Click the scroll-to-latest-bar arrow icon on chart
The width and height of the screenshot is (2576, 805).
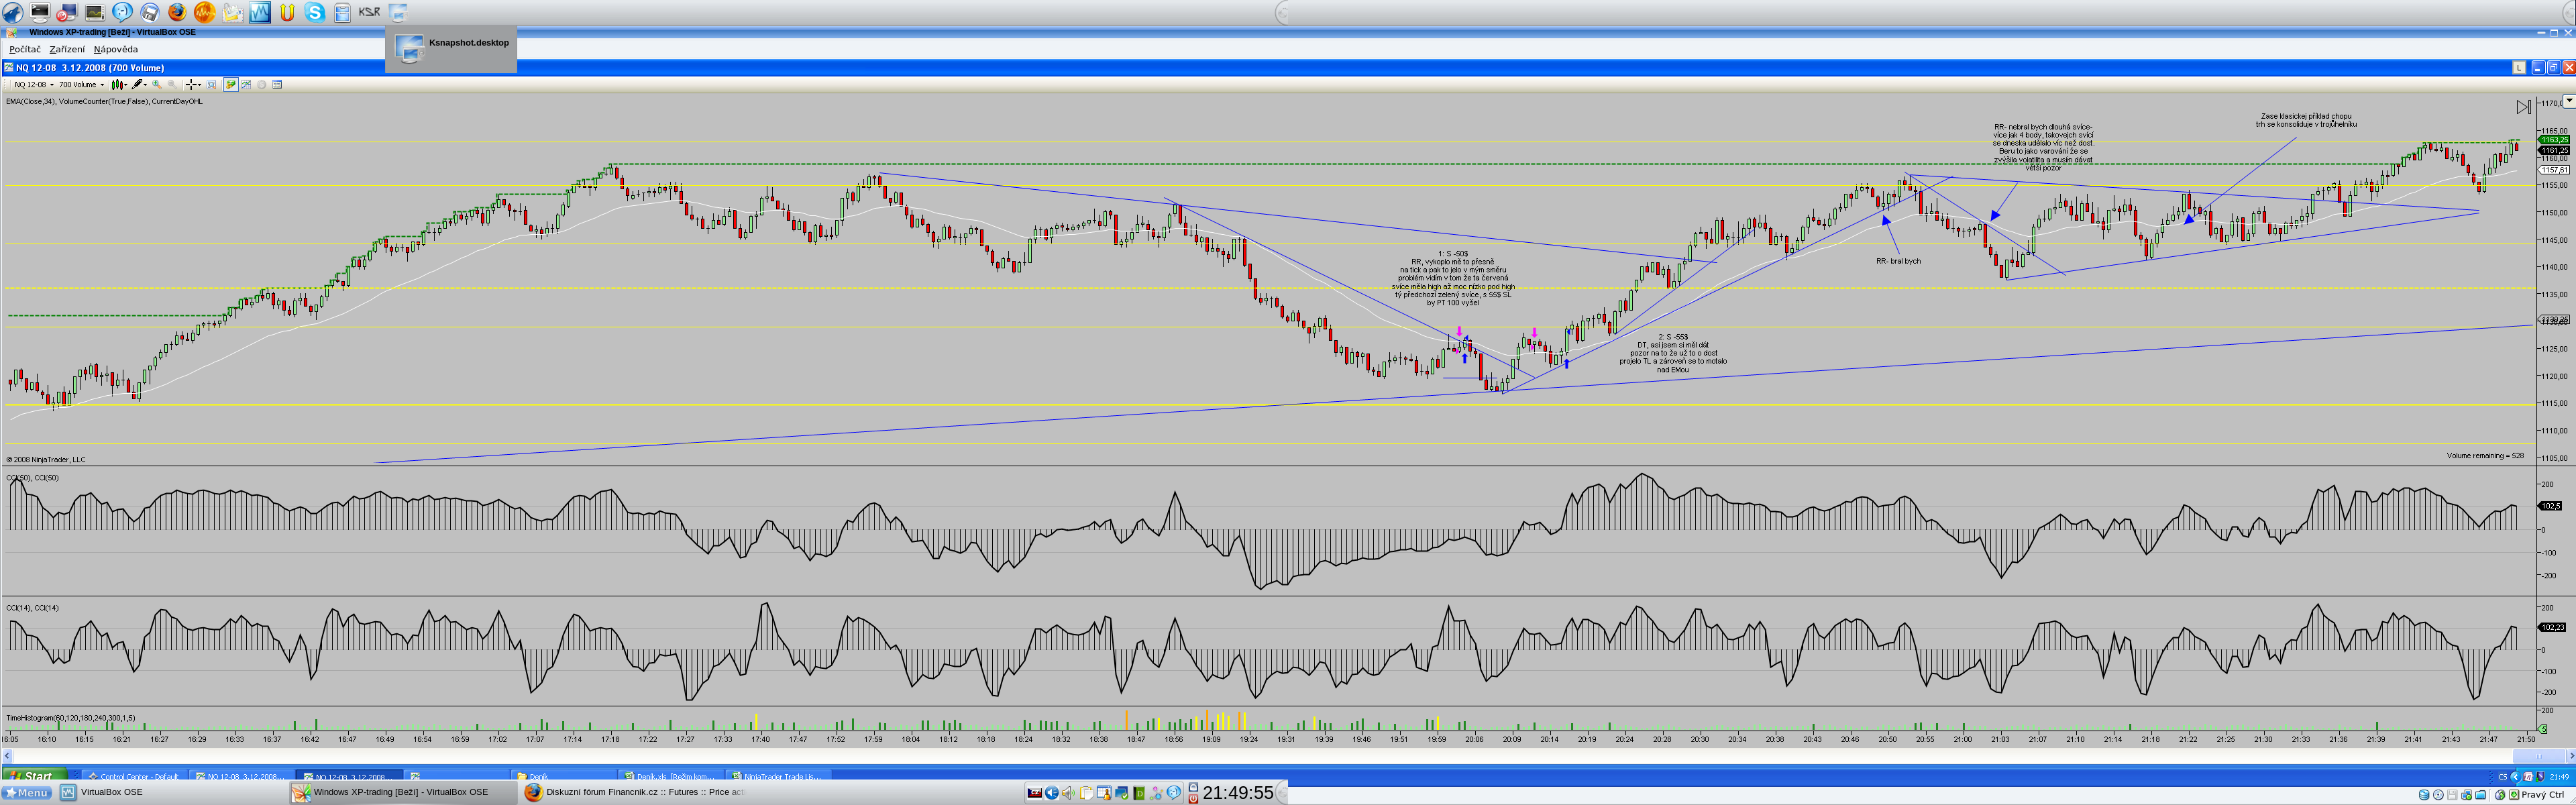2523,106
